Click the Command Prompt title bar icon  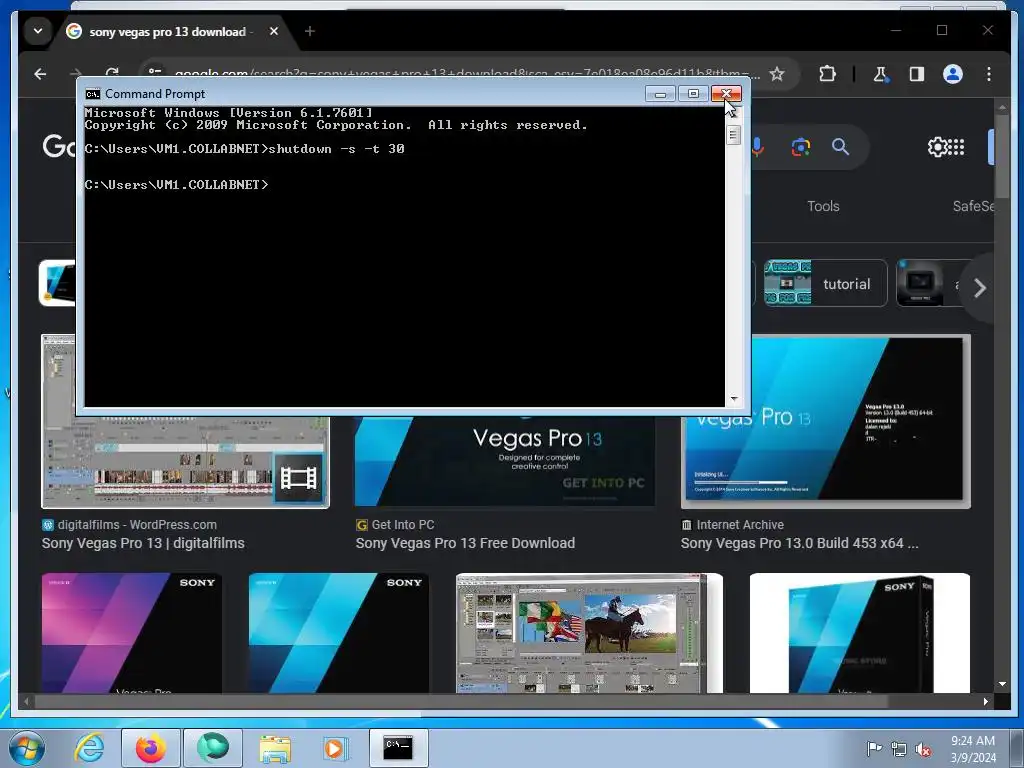tap(93, 94)
